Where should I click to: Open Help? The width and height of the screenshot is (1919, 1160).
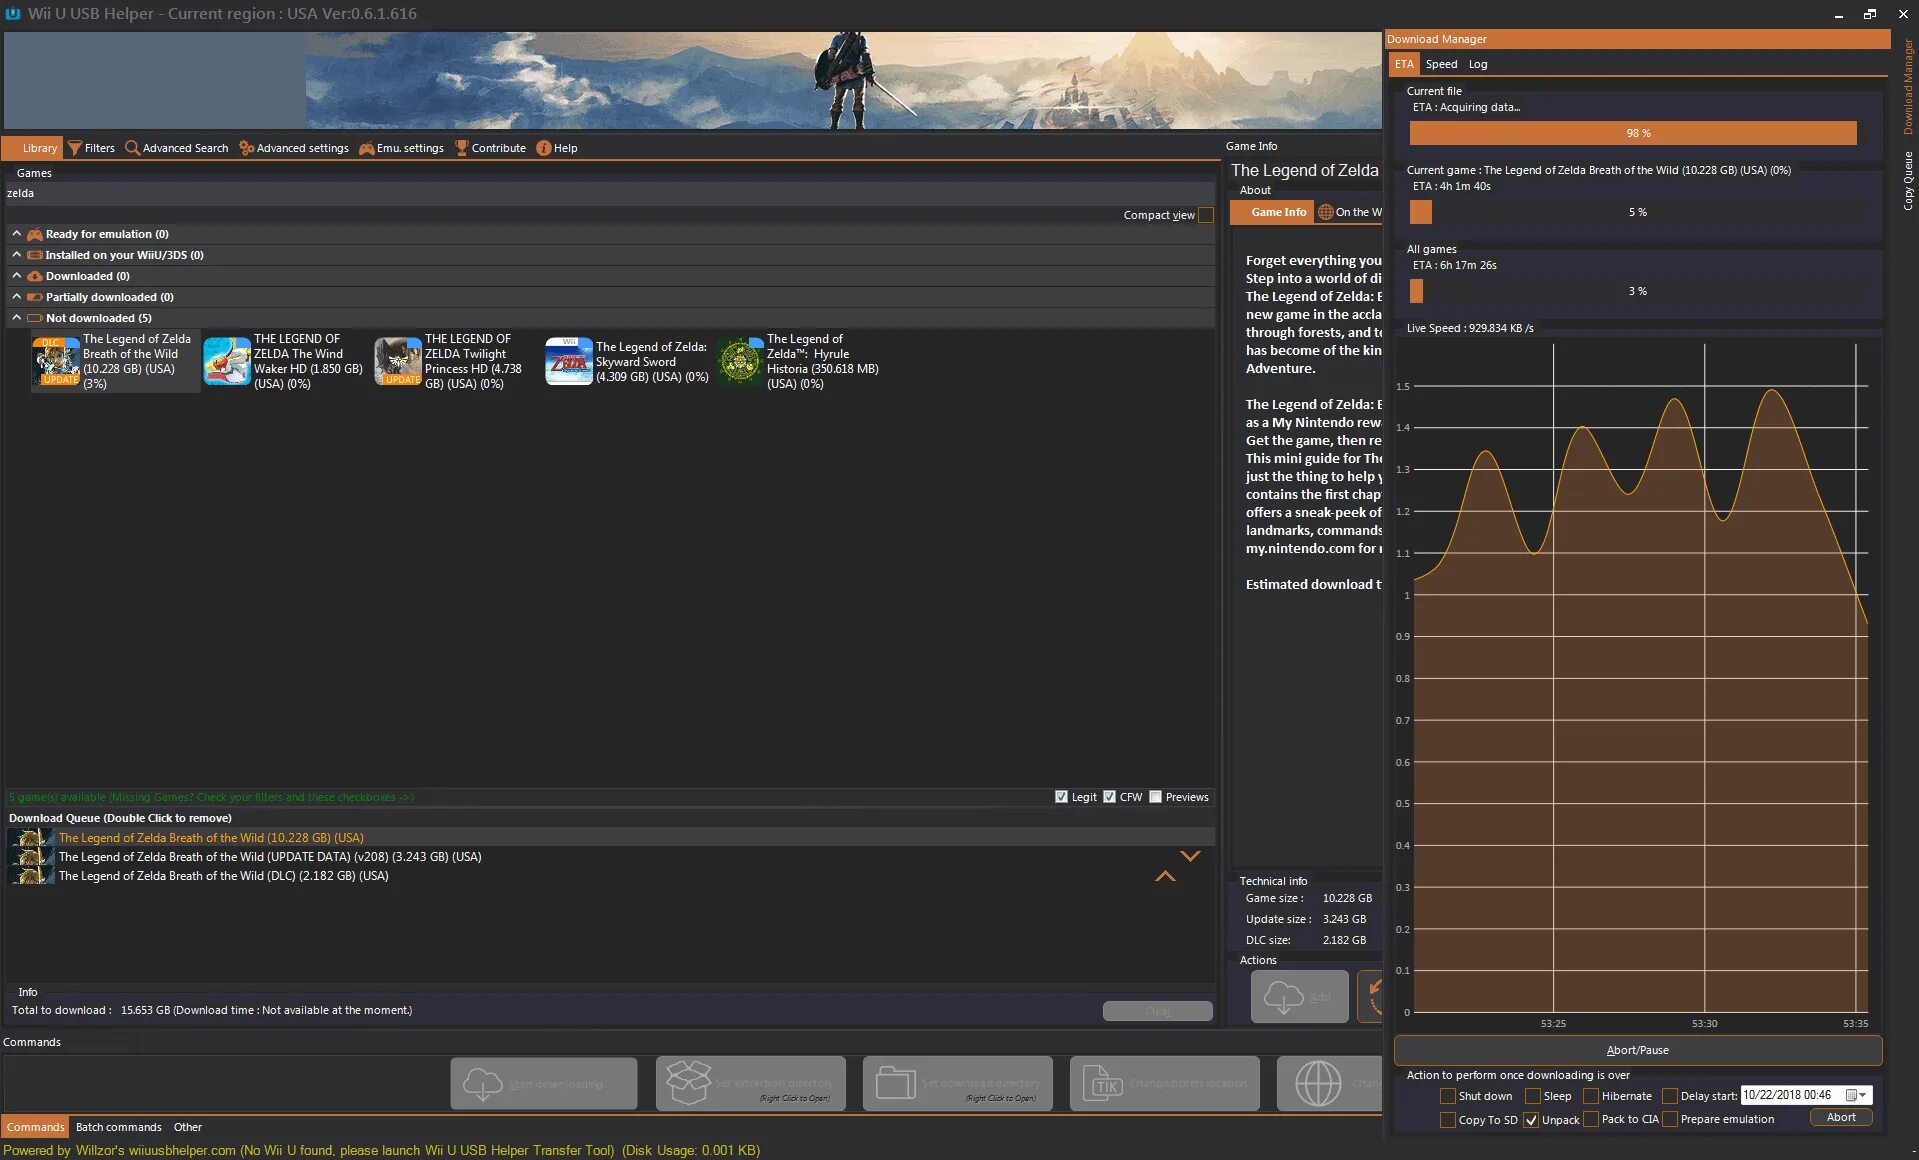[557, 148]
